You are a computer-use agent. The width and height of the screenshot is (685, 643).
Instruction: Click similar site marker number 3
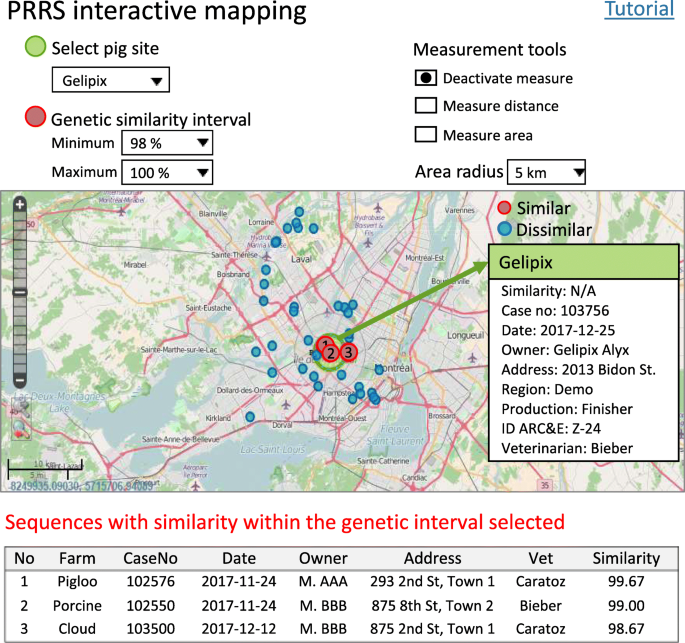(x=347, y=352)
